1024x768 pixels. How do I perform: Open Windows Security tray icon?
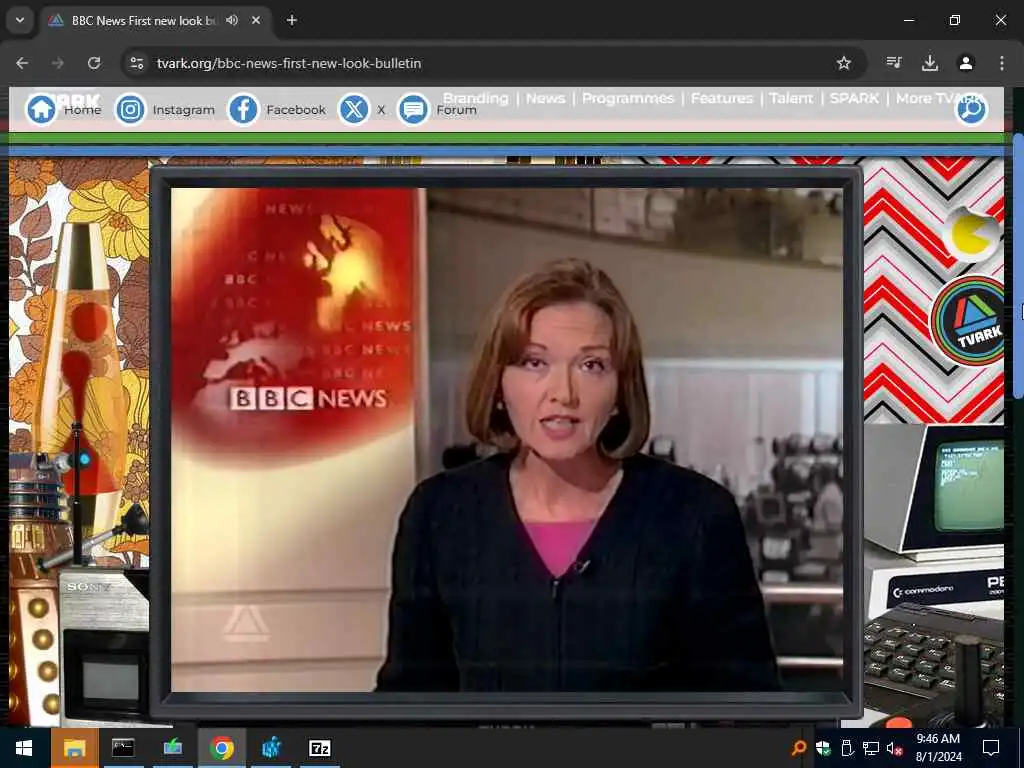[x=823, y=748]
